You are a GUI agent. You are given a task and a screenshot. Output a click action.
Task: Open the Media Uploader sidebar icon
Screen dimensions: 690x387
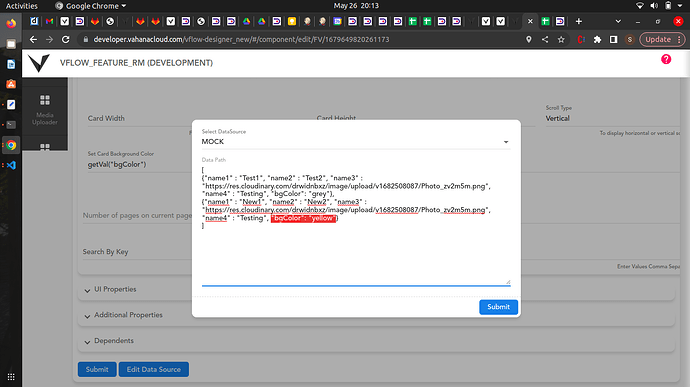pyautogui.click(x=45, y=110)
